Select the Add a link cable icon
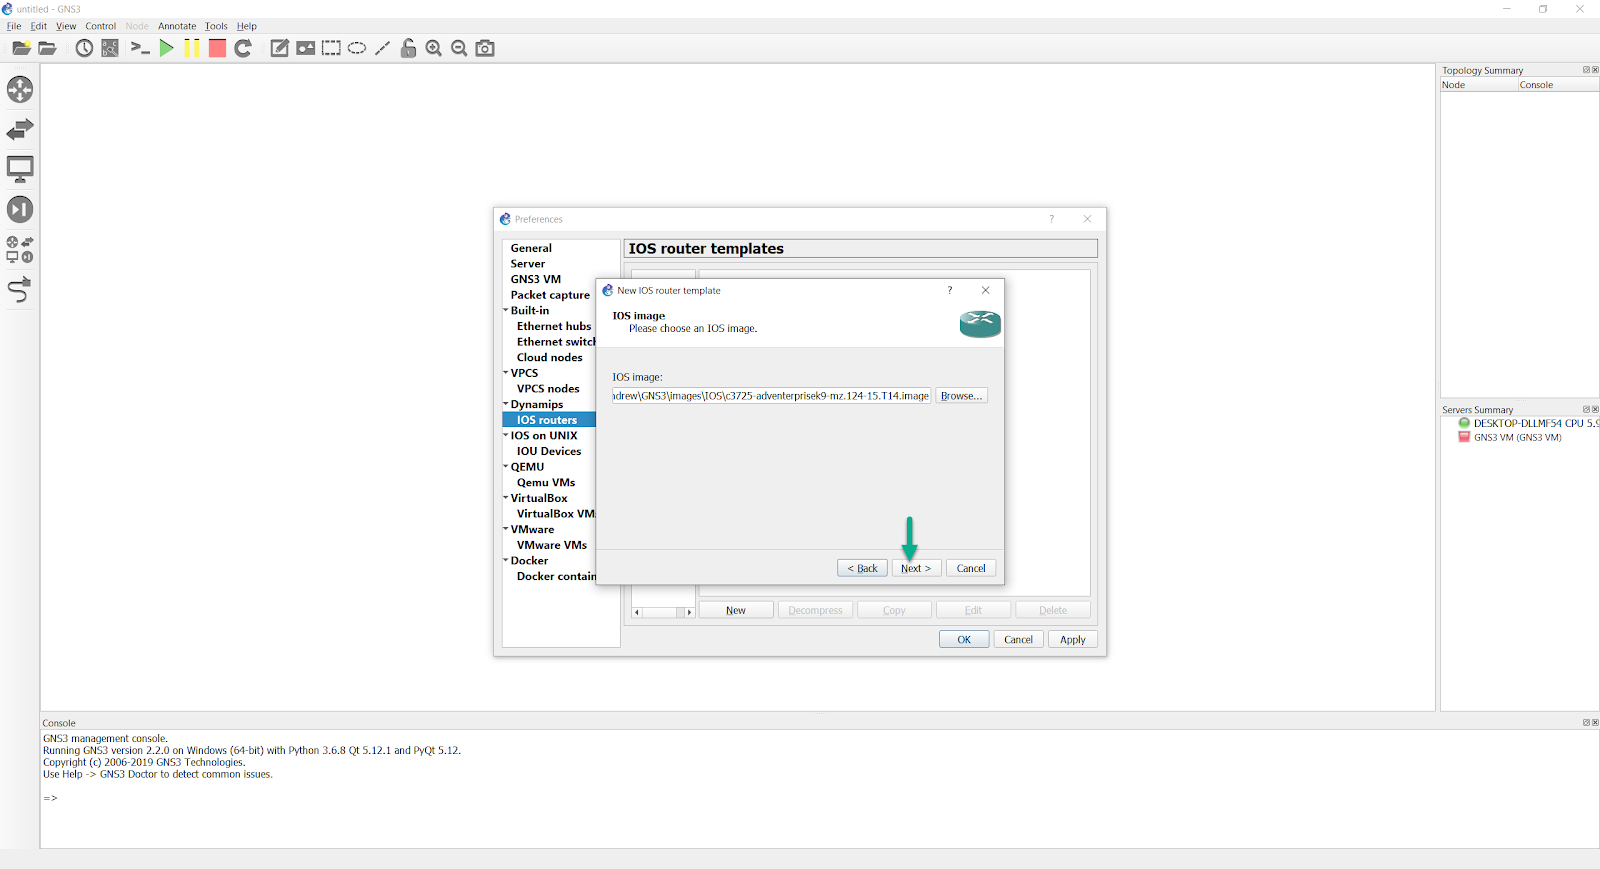1600x869 pixels. [20, 290]
